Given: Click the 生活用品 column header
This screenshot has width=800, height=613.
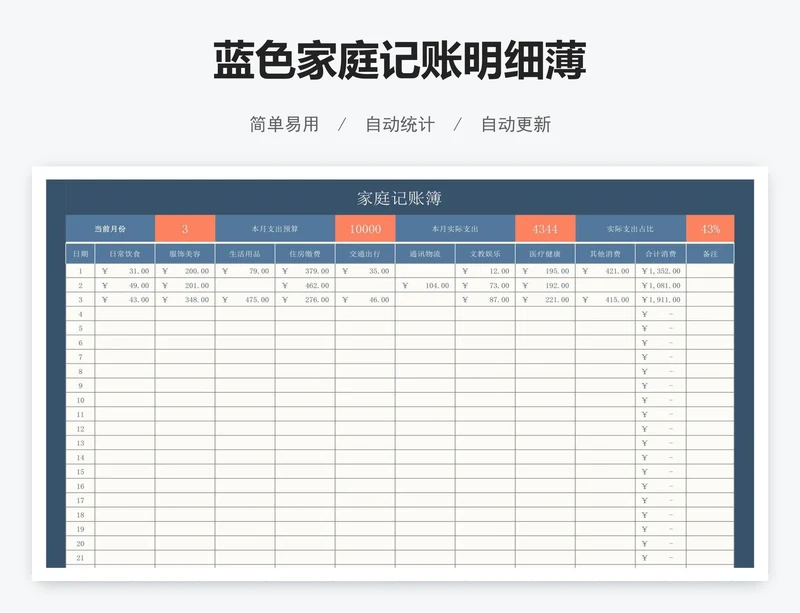Looking at the screenshot, I should [245, 254].
